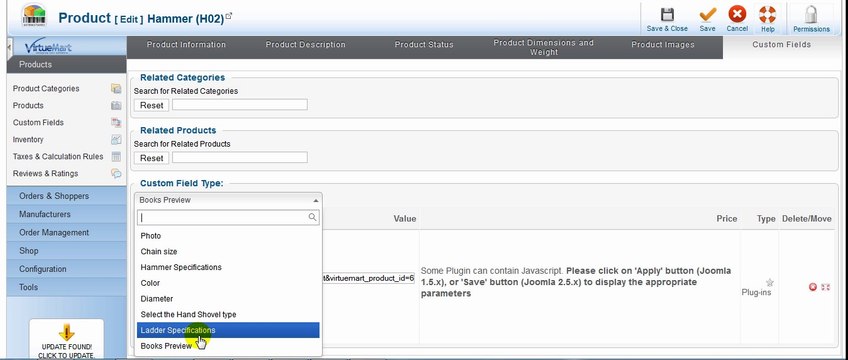Choose Select the Hand Shovel type option
This screenshot has height=360, width=848.
(x=228, y=314)
